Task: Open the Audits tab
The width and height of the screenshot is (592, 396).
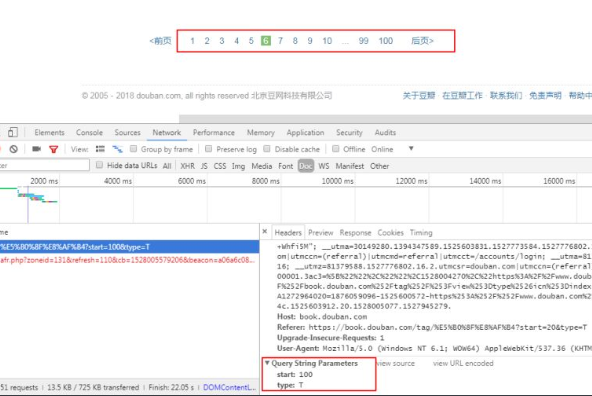Action: tap(385, 133)
